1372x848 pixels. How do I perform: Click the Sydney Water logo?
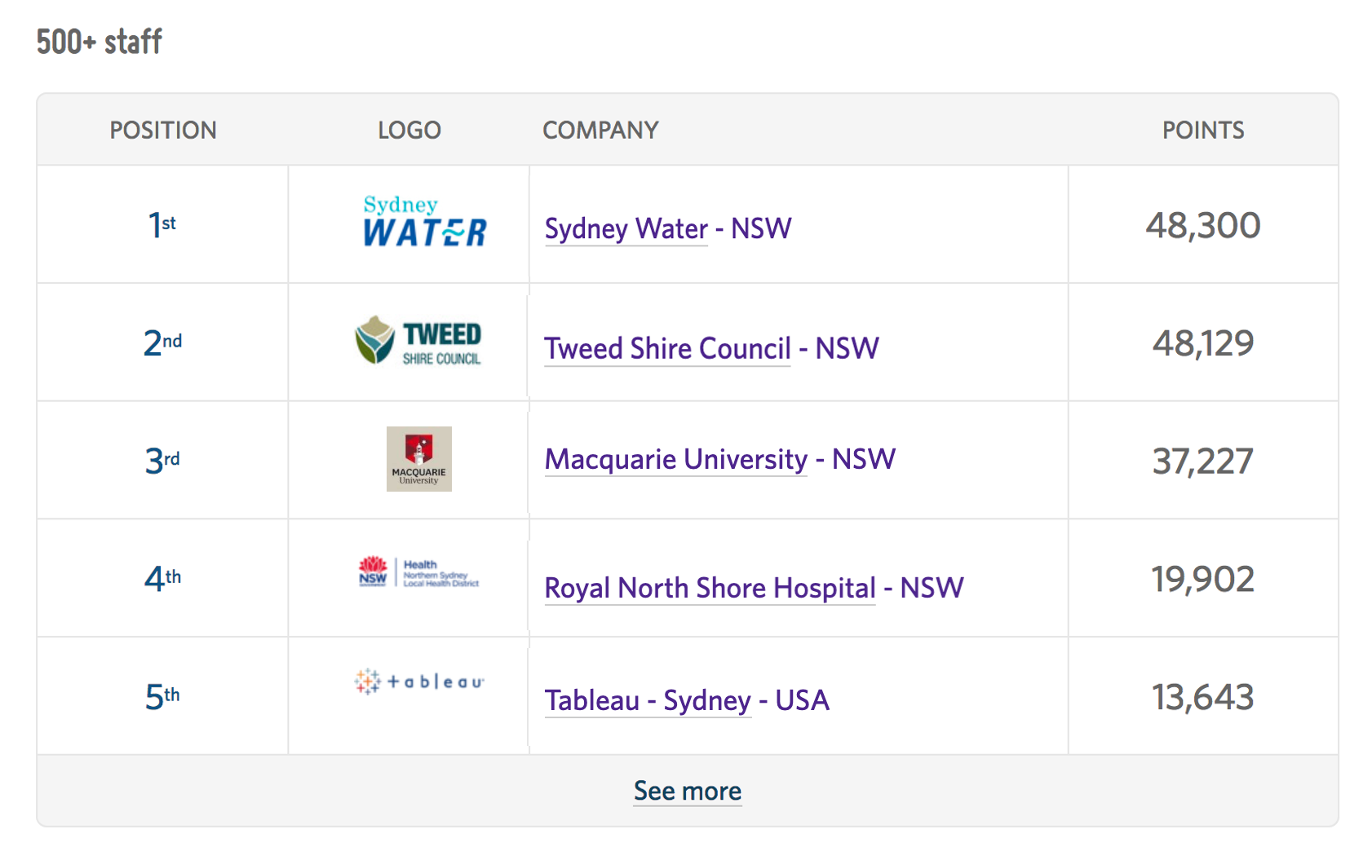[x=424, y=222]
